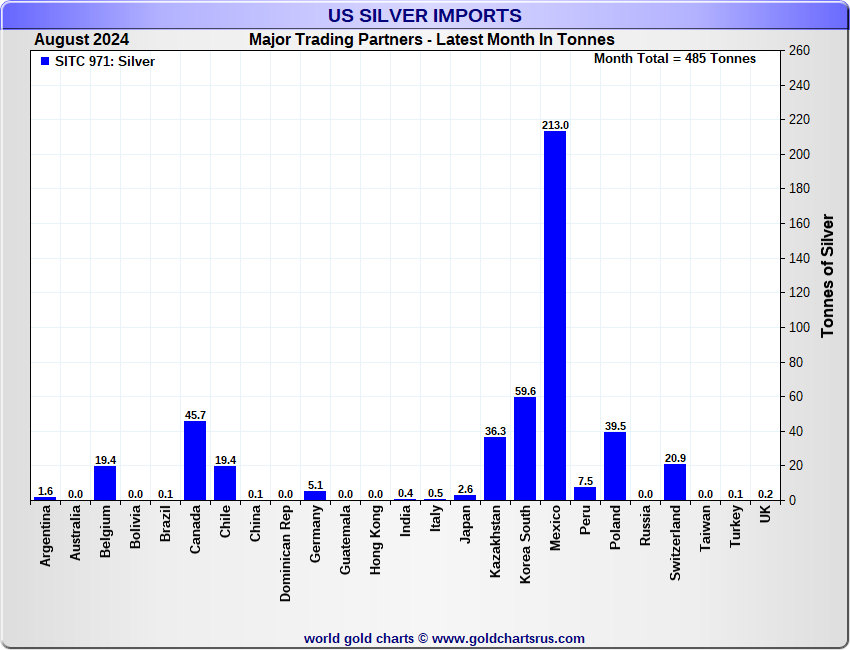Click the US SILVER IMPORTS title bar
The width and height of the screenshot is (850, 650).
tap(424, 16)
